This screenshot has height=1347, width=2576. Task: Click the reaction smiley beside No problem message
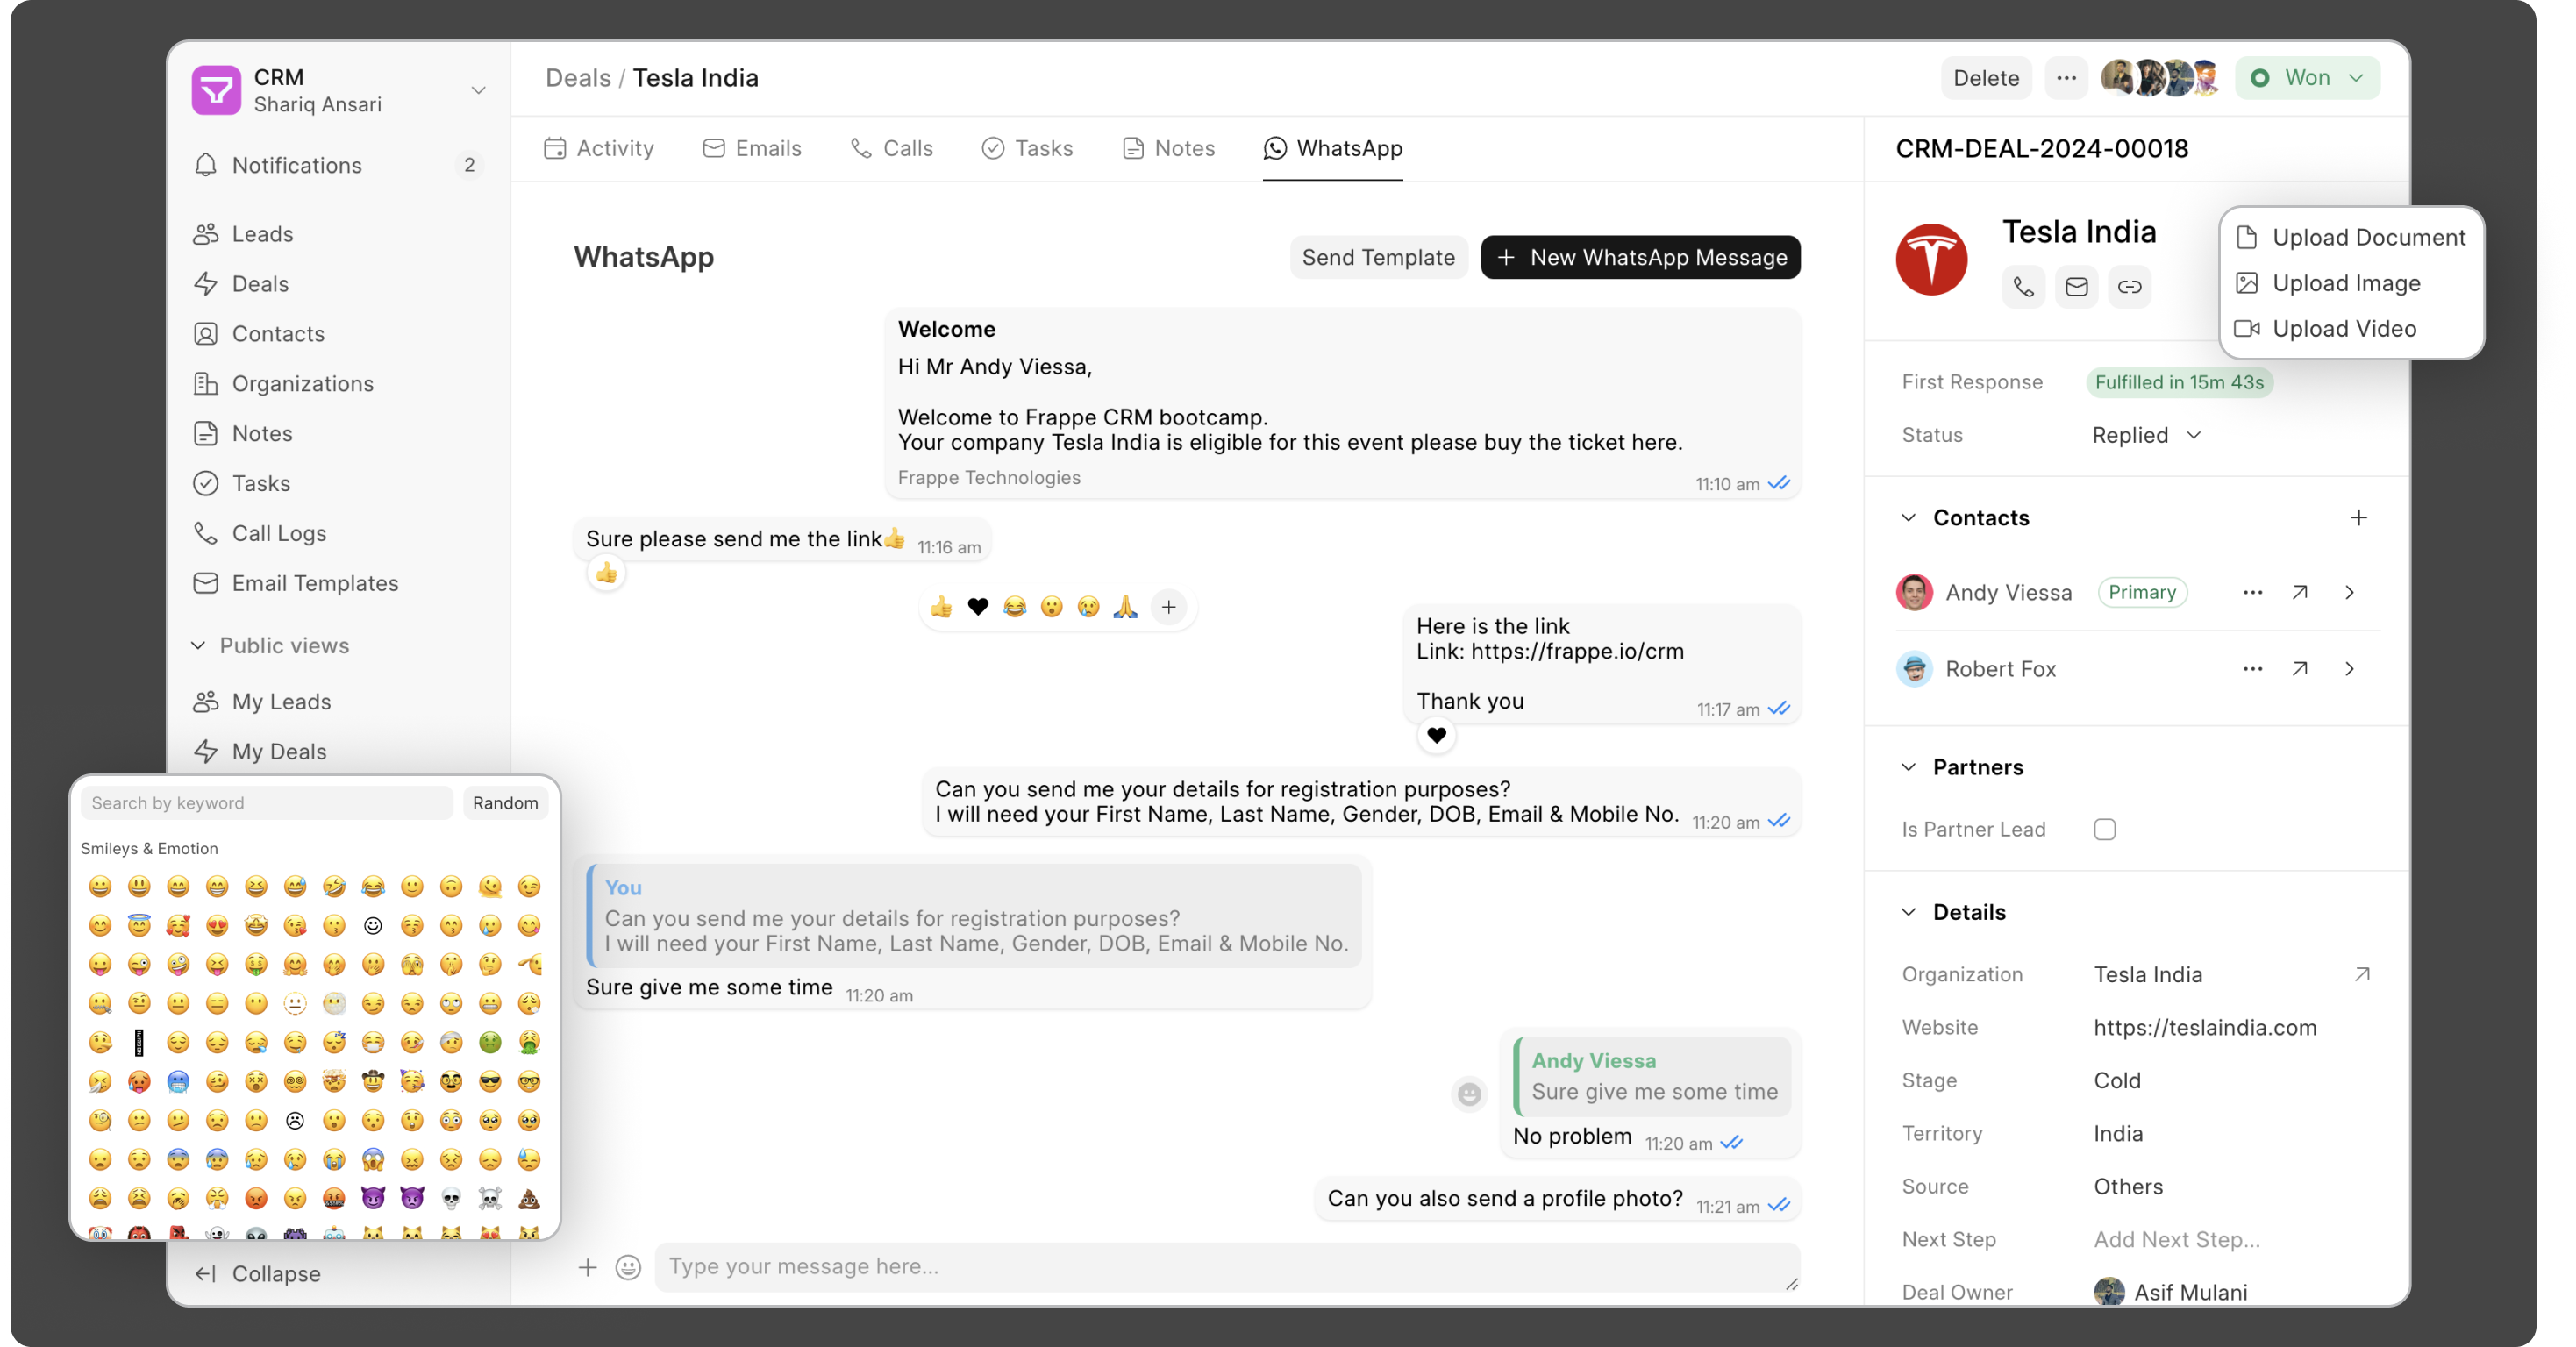[1469, 1094]
